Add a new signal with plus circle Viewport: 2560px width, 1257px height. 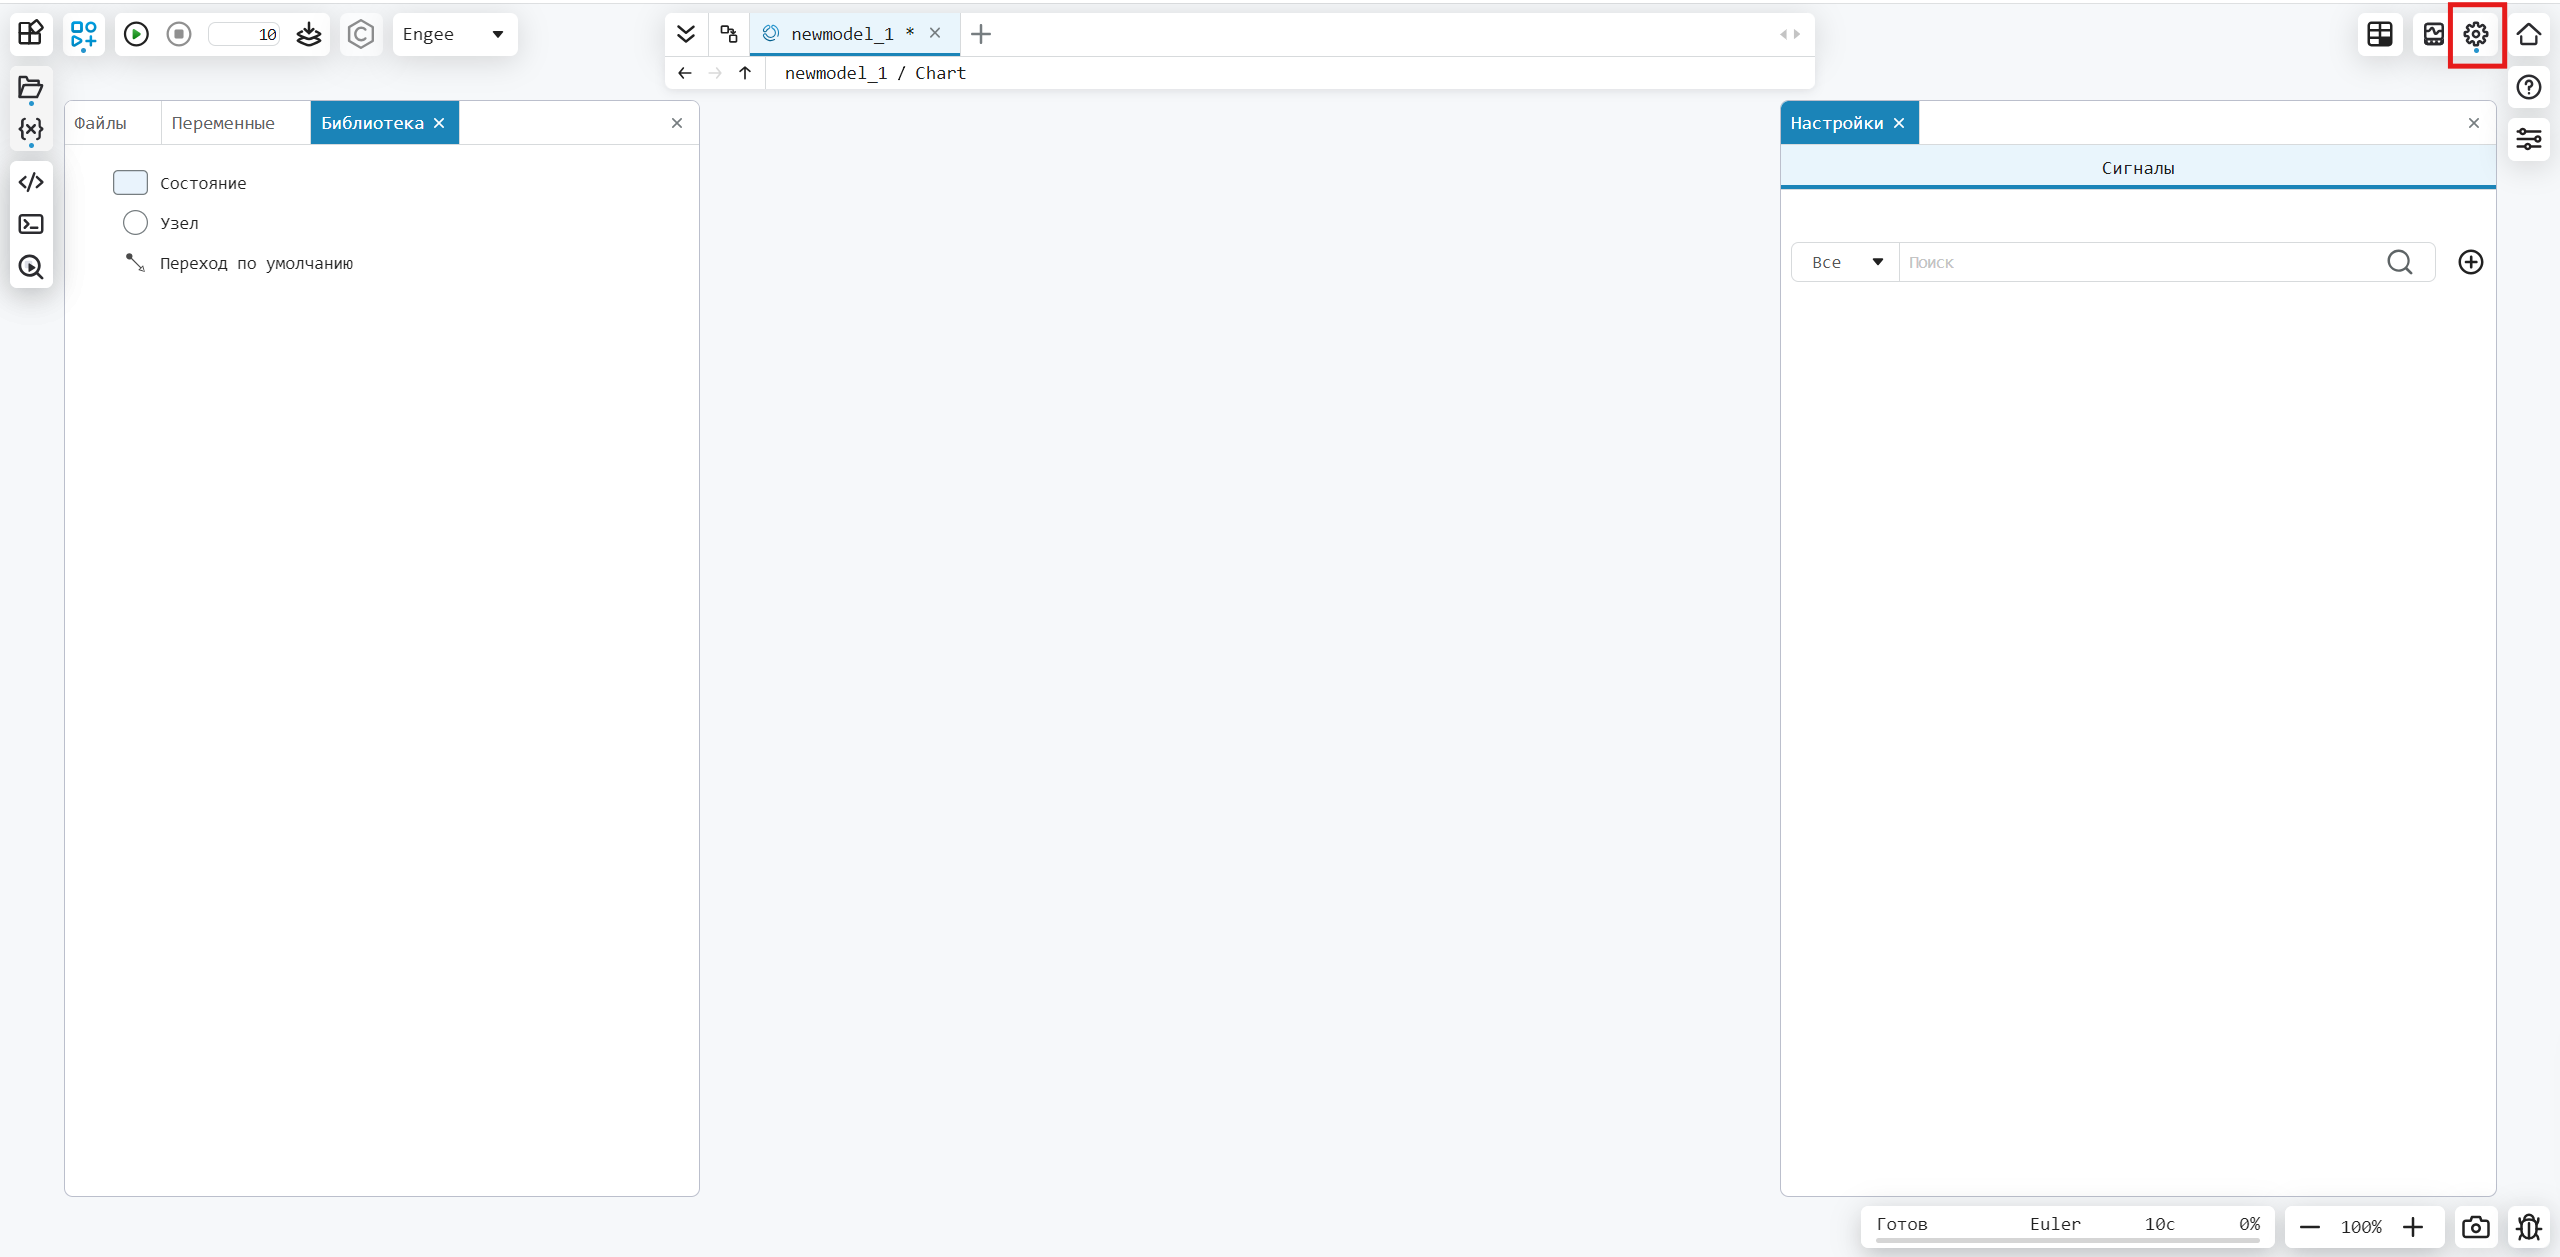[x=2471, y=262]
